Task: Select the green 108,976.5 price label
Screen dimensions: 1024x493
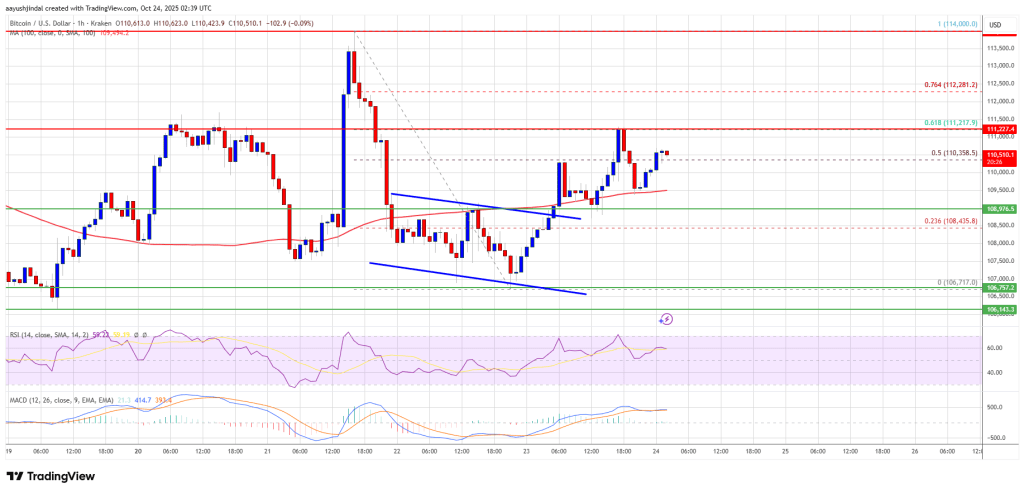Action: point(999,210)
